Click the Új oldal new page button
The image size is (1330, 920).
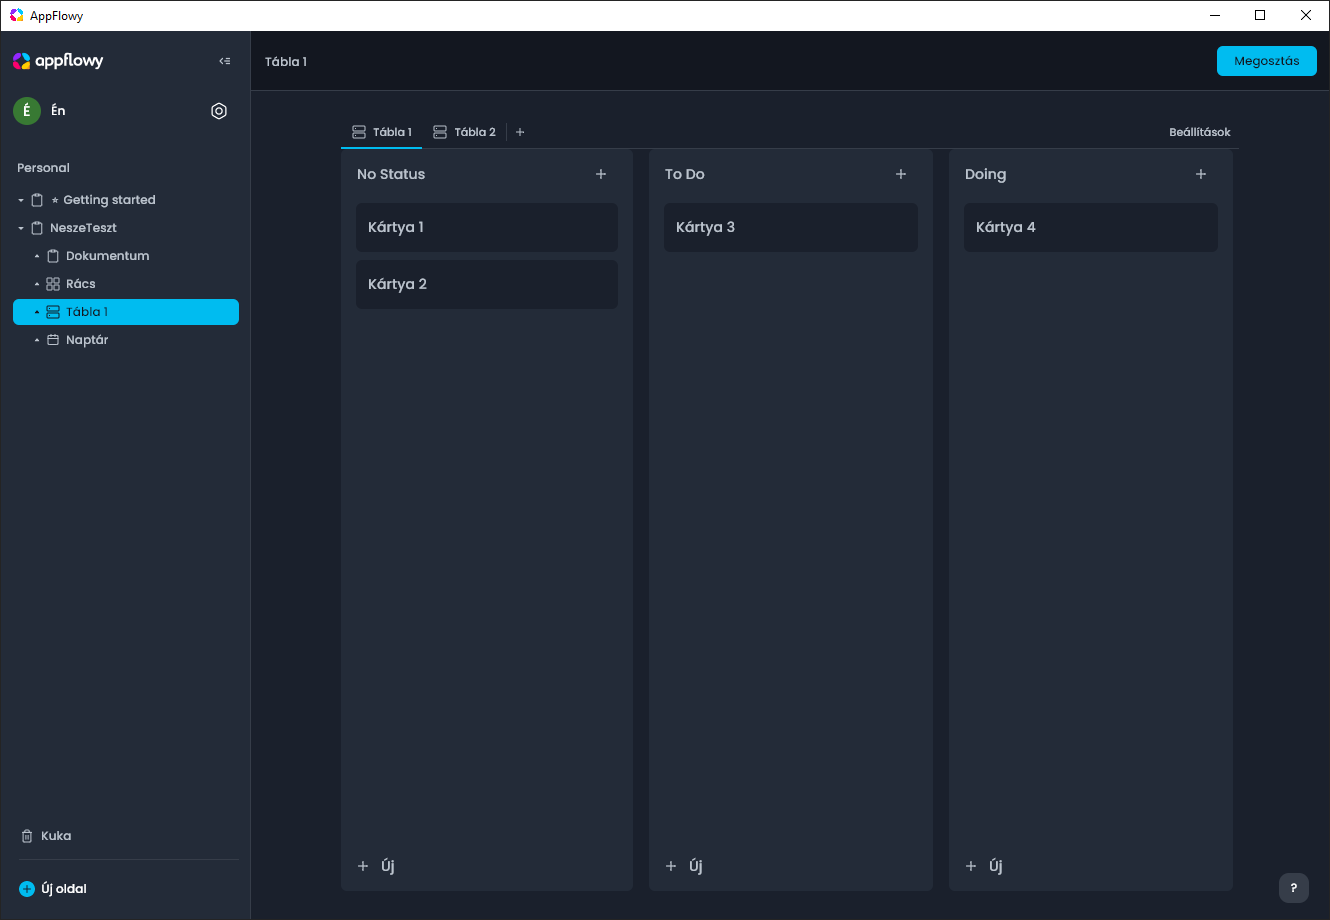point(54,889)
